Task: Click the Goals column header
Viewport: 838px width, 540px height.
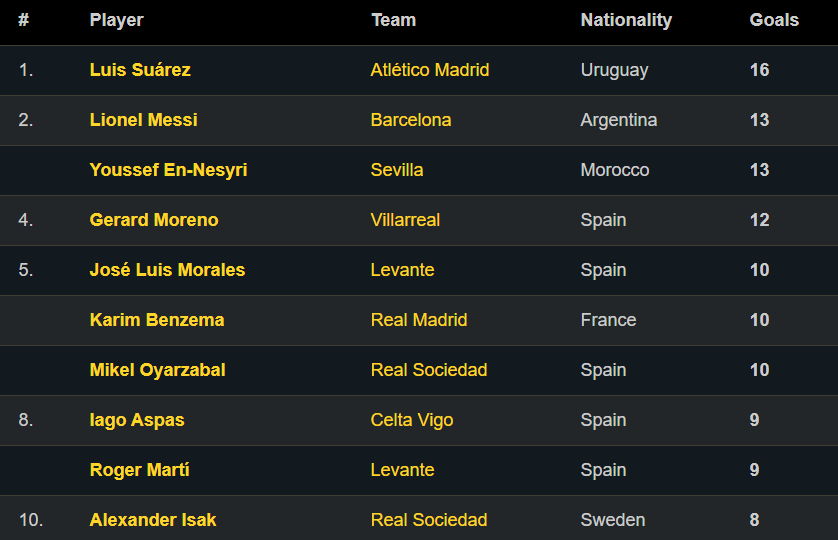Action: click(774, 20)
